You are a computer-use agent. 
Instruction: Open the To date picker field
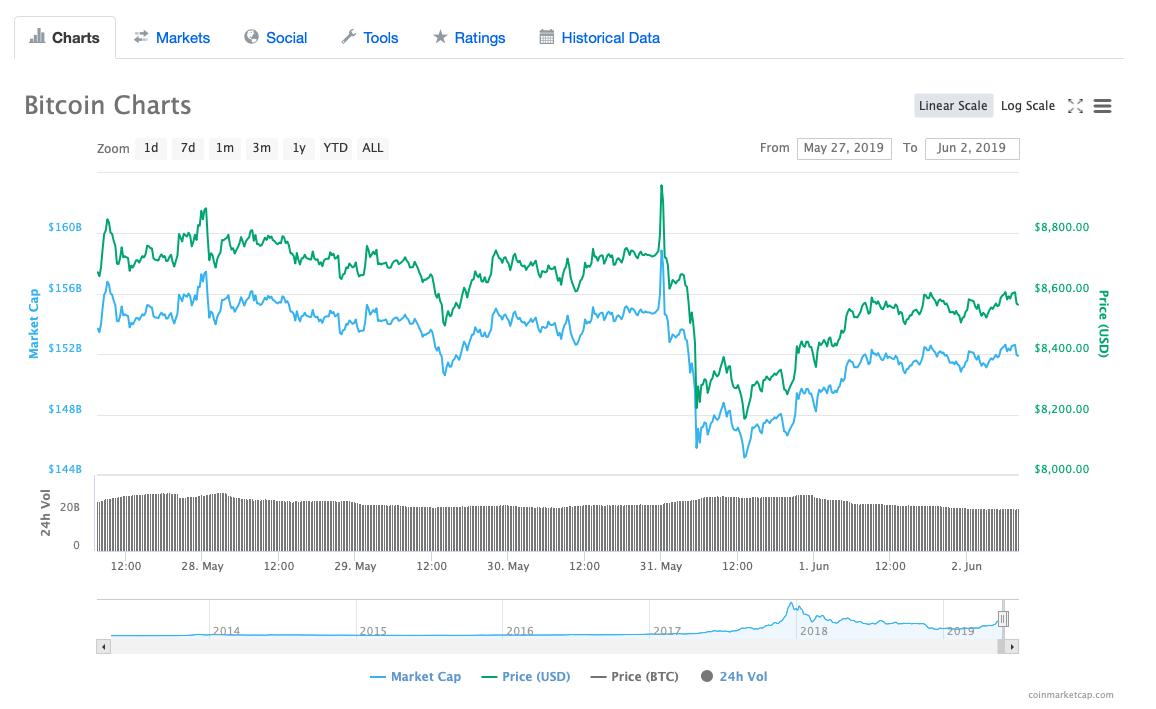click(971, 148)
